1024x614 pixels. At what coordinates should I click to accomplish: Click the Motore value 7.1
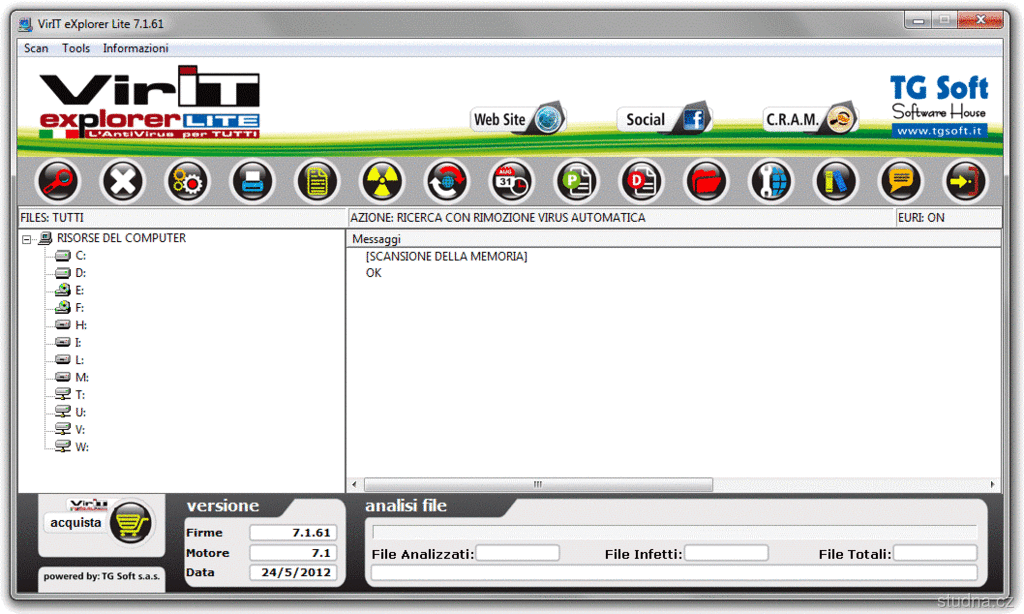293,553
